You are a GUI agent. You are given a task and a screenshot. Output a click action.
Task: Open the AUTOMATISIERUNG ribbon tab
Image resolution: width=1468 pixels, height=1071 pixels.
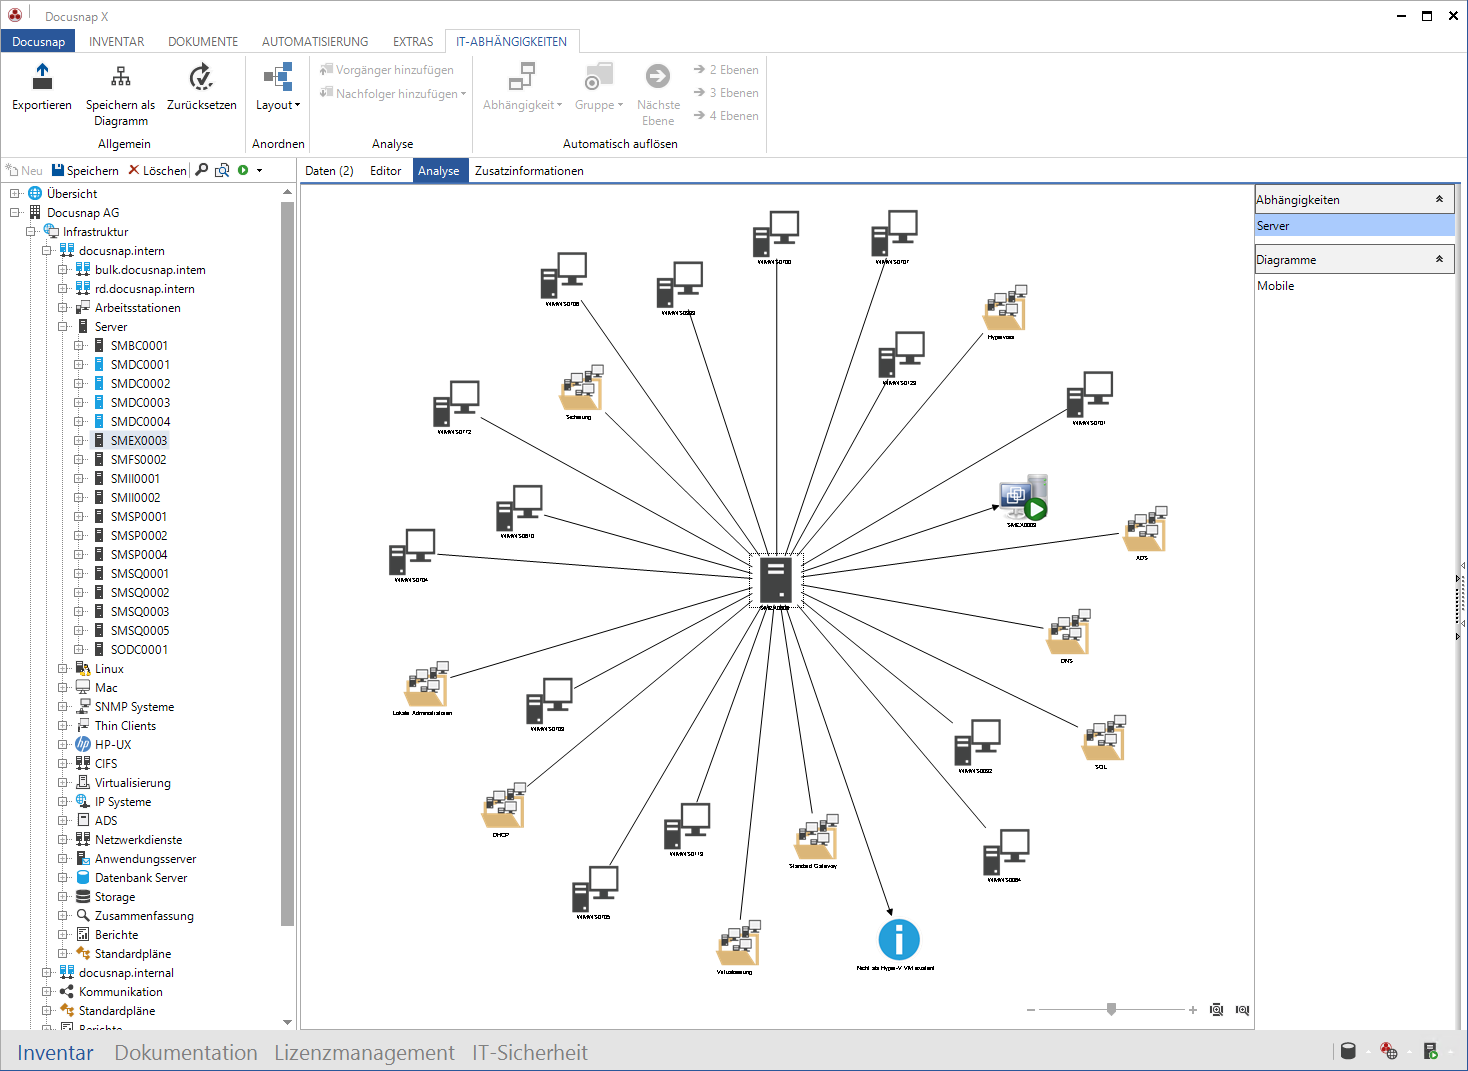click(x=315, y=42)
